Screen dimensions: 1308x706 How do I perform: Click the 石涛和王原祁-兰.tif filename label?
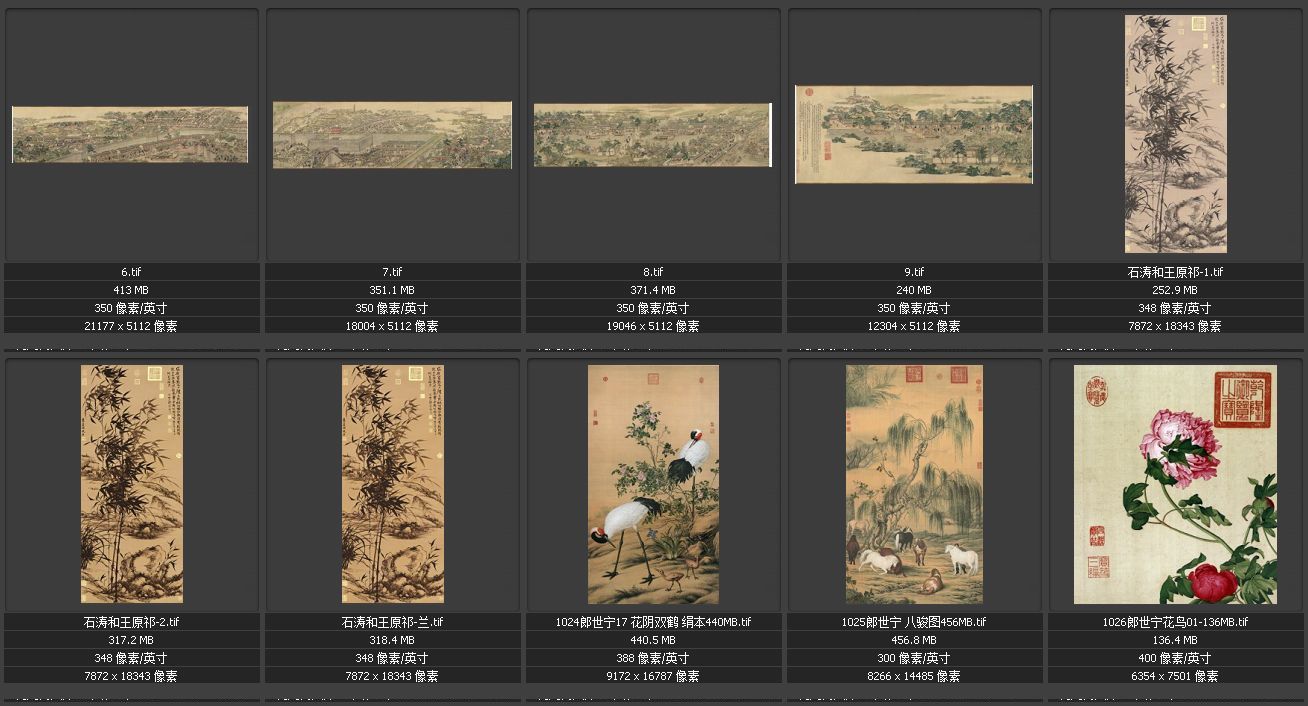coord(392,622)
